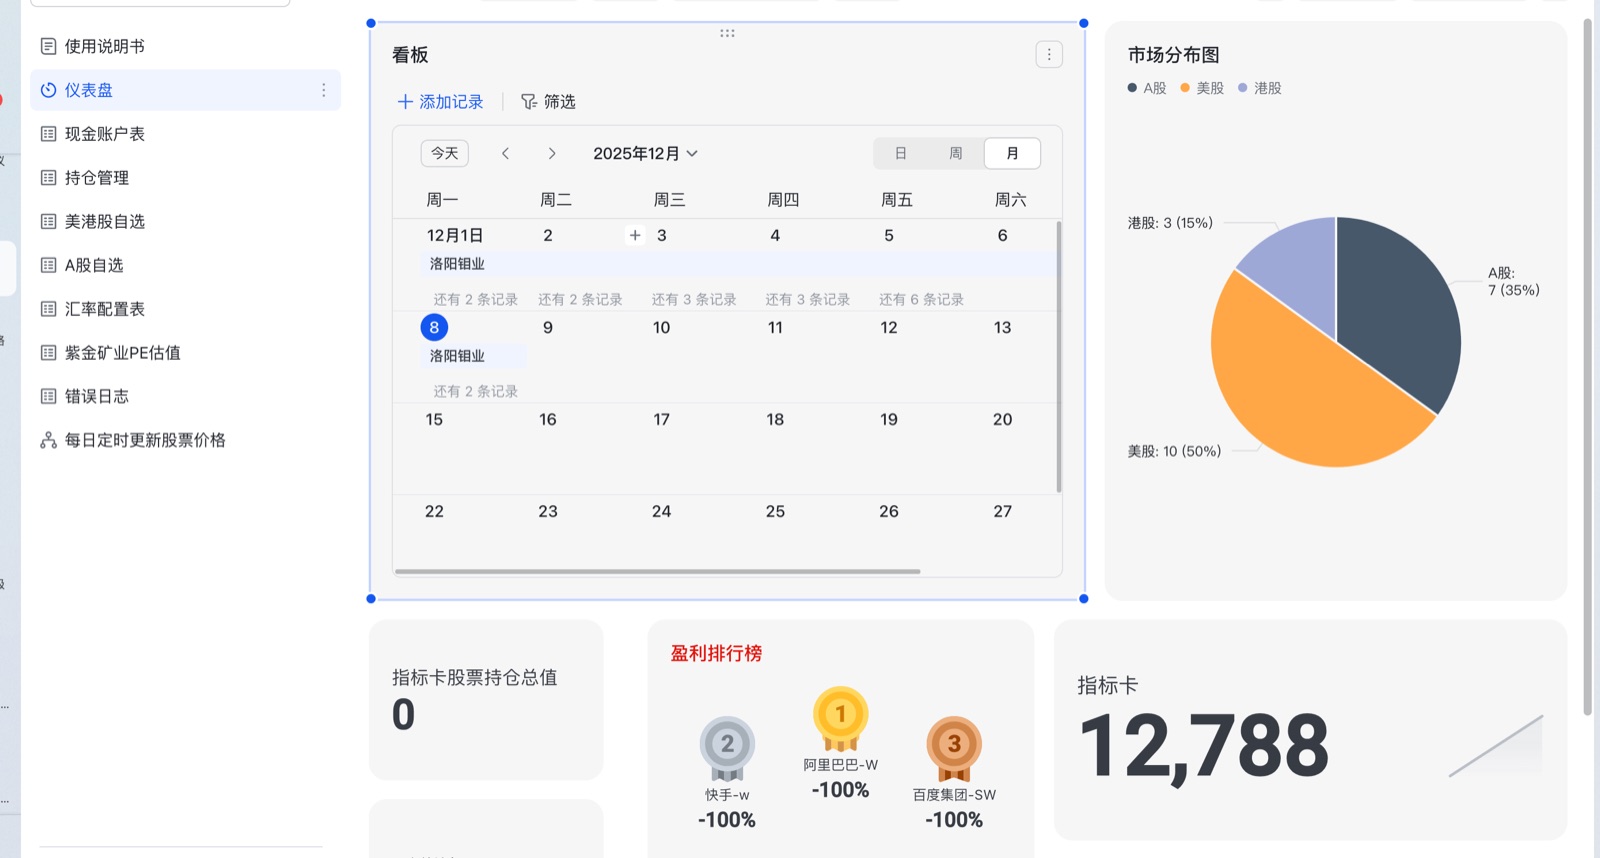Switch calendar to 周 view
The height and width of the screenshot is (858, 1600).
955,153
